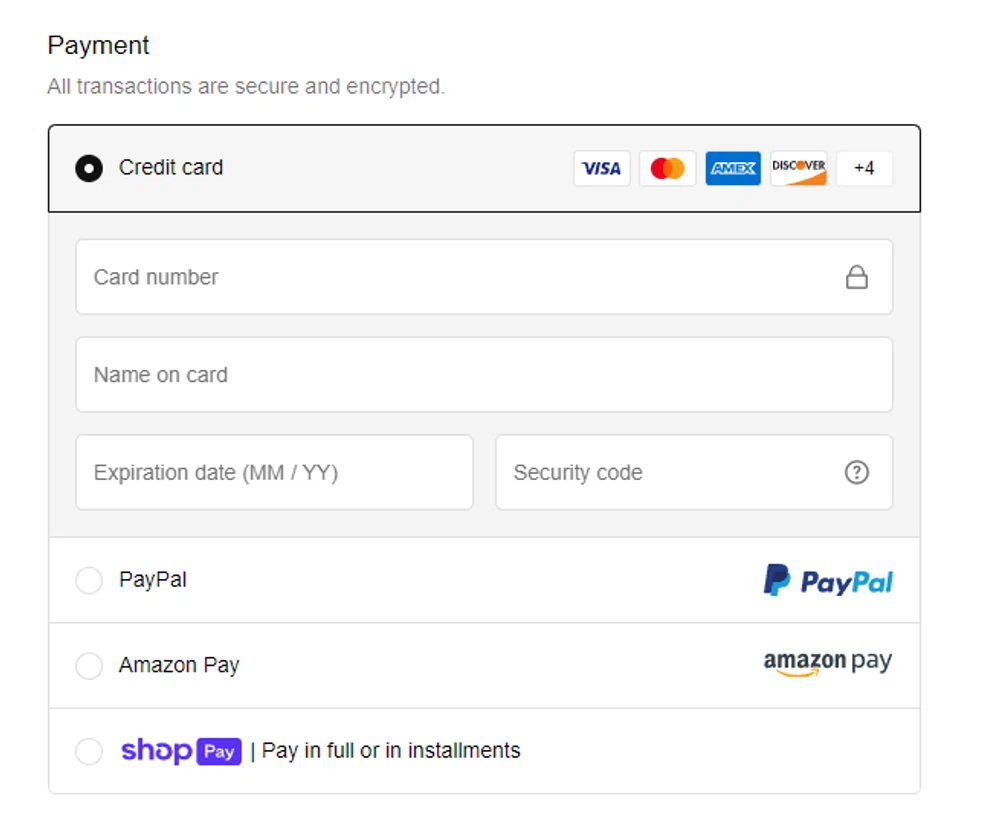Click the security code help icon
The width and height of the screenshot is (1000, 832).
point(857,472)
